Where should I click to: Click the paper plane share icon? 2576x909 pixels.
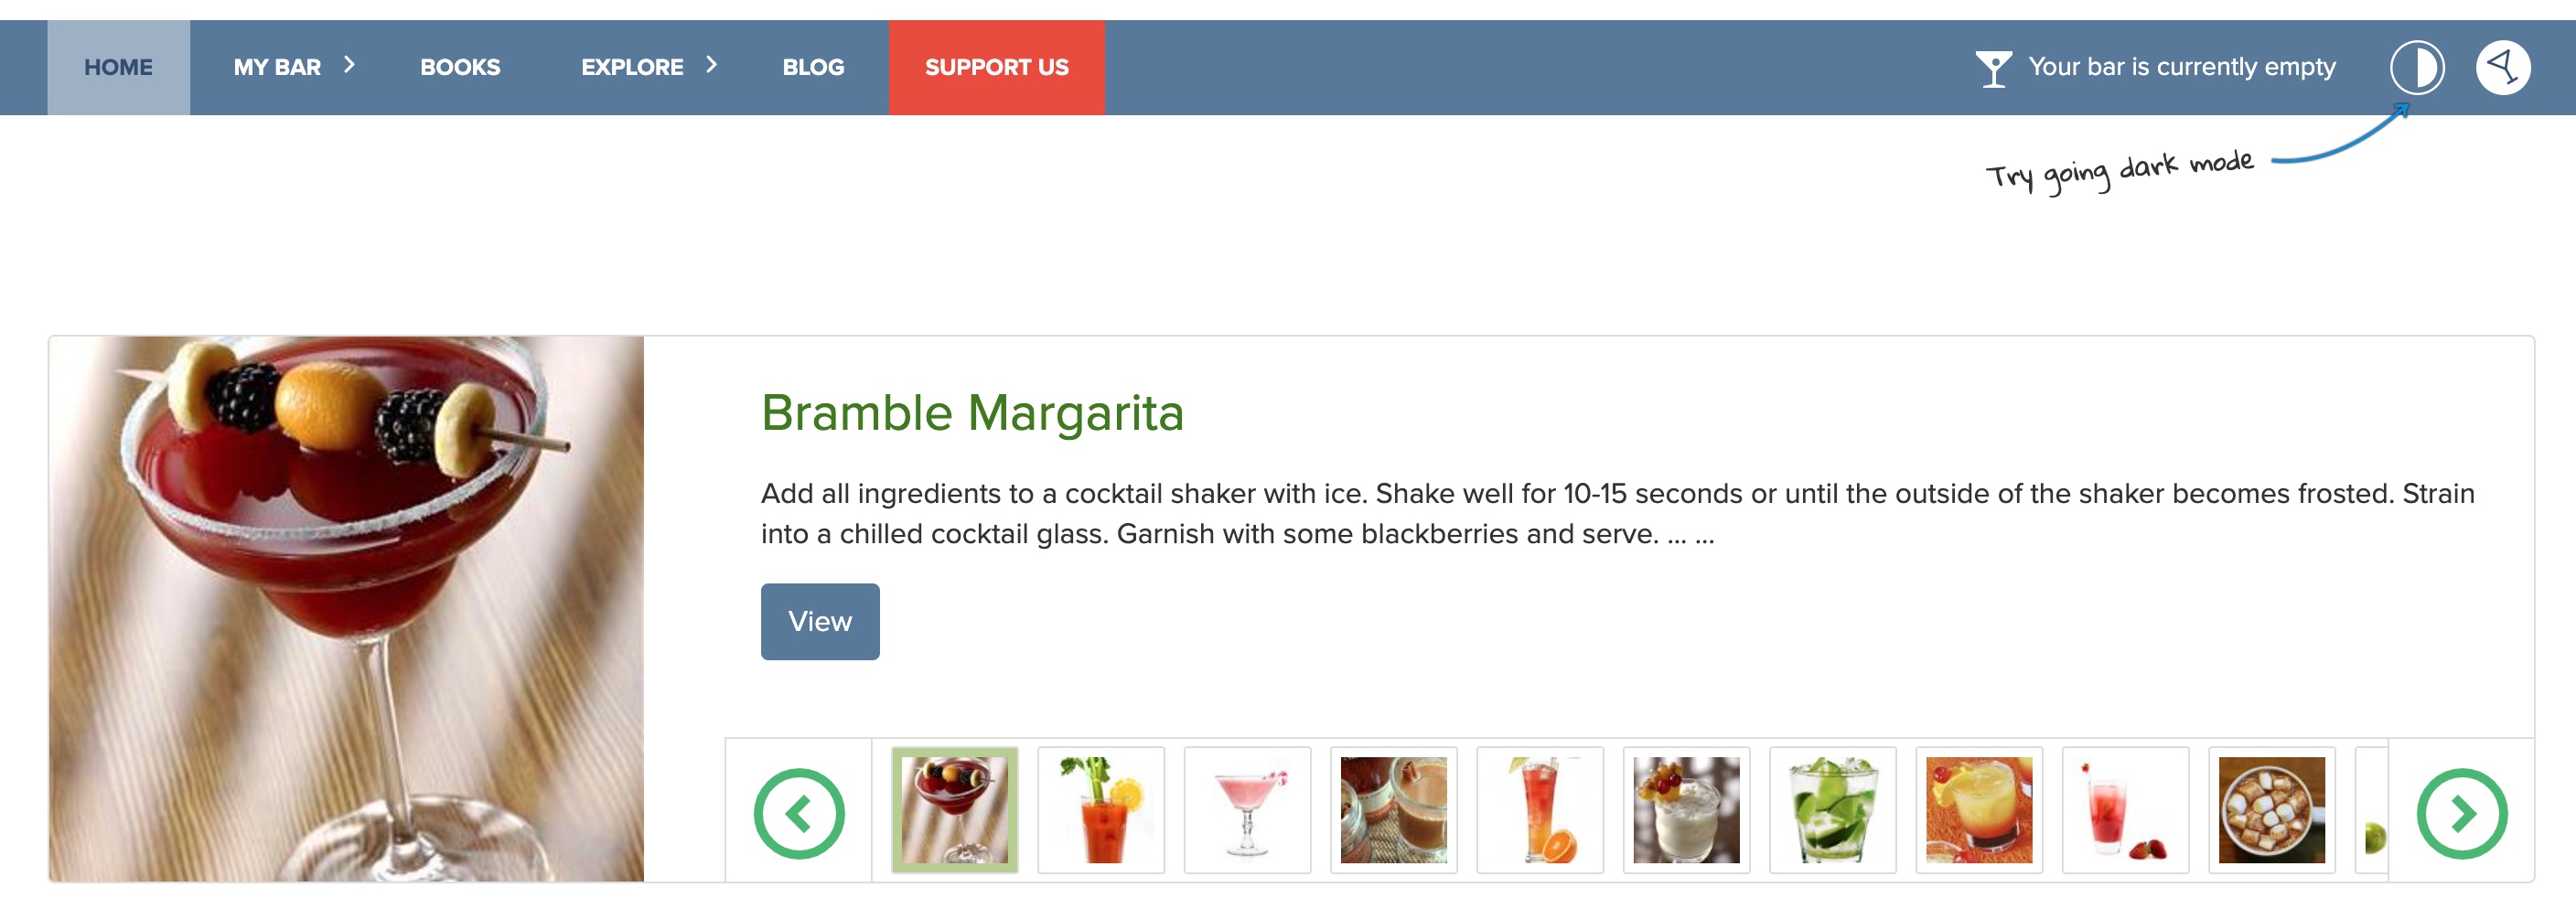[x=2502, y=68]
